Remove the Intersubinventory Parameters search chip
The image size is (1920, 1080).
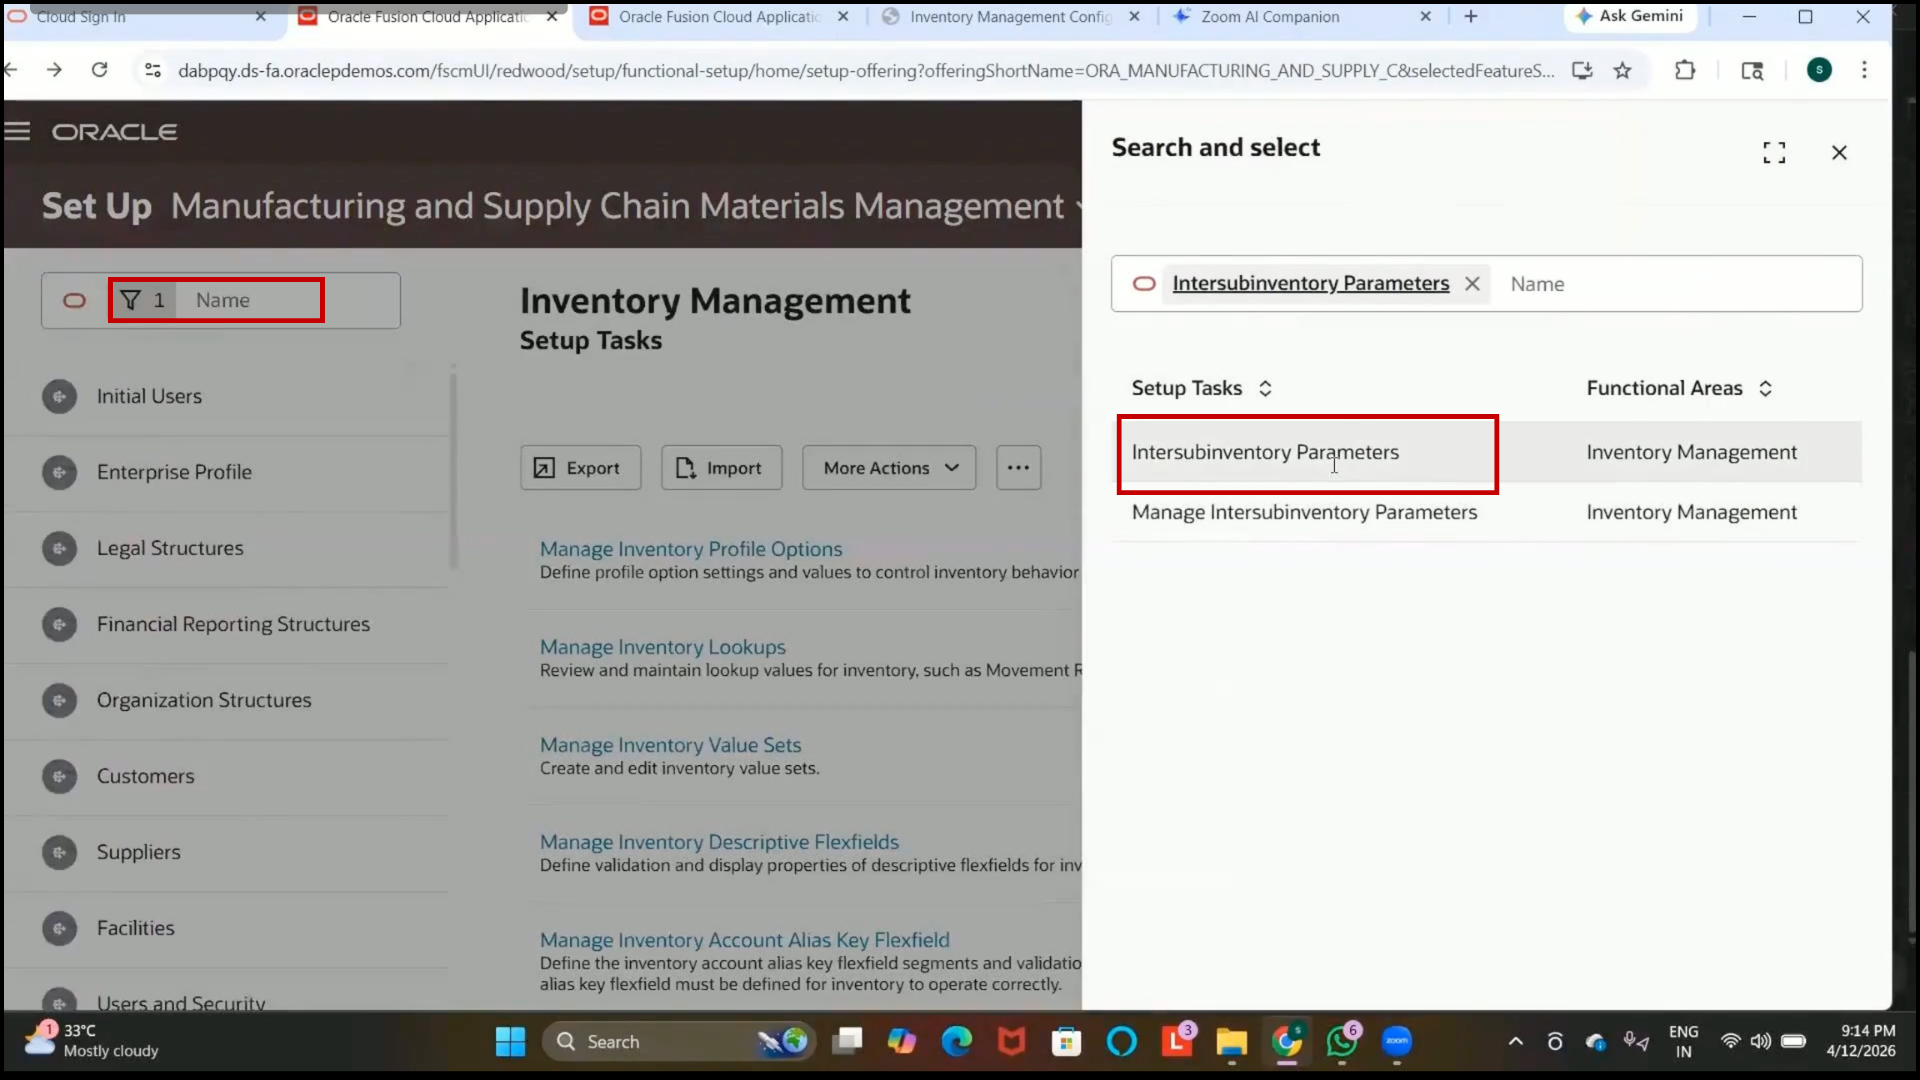pyautogui.click(x=1472, y=284)
